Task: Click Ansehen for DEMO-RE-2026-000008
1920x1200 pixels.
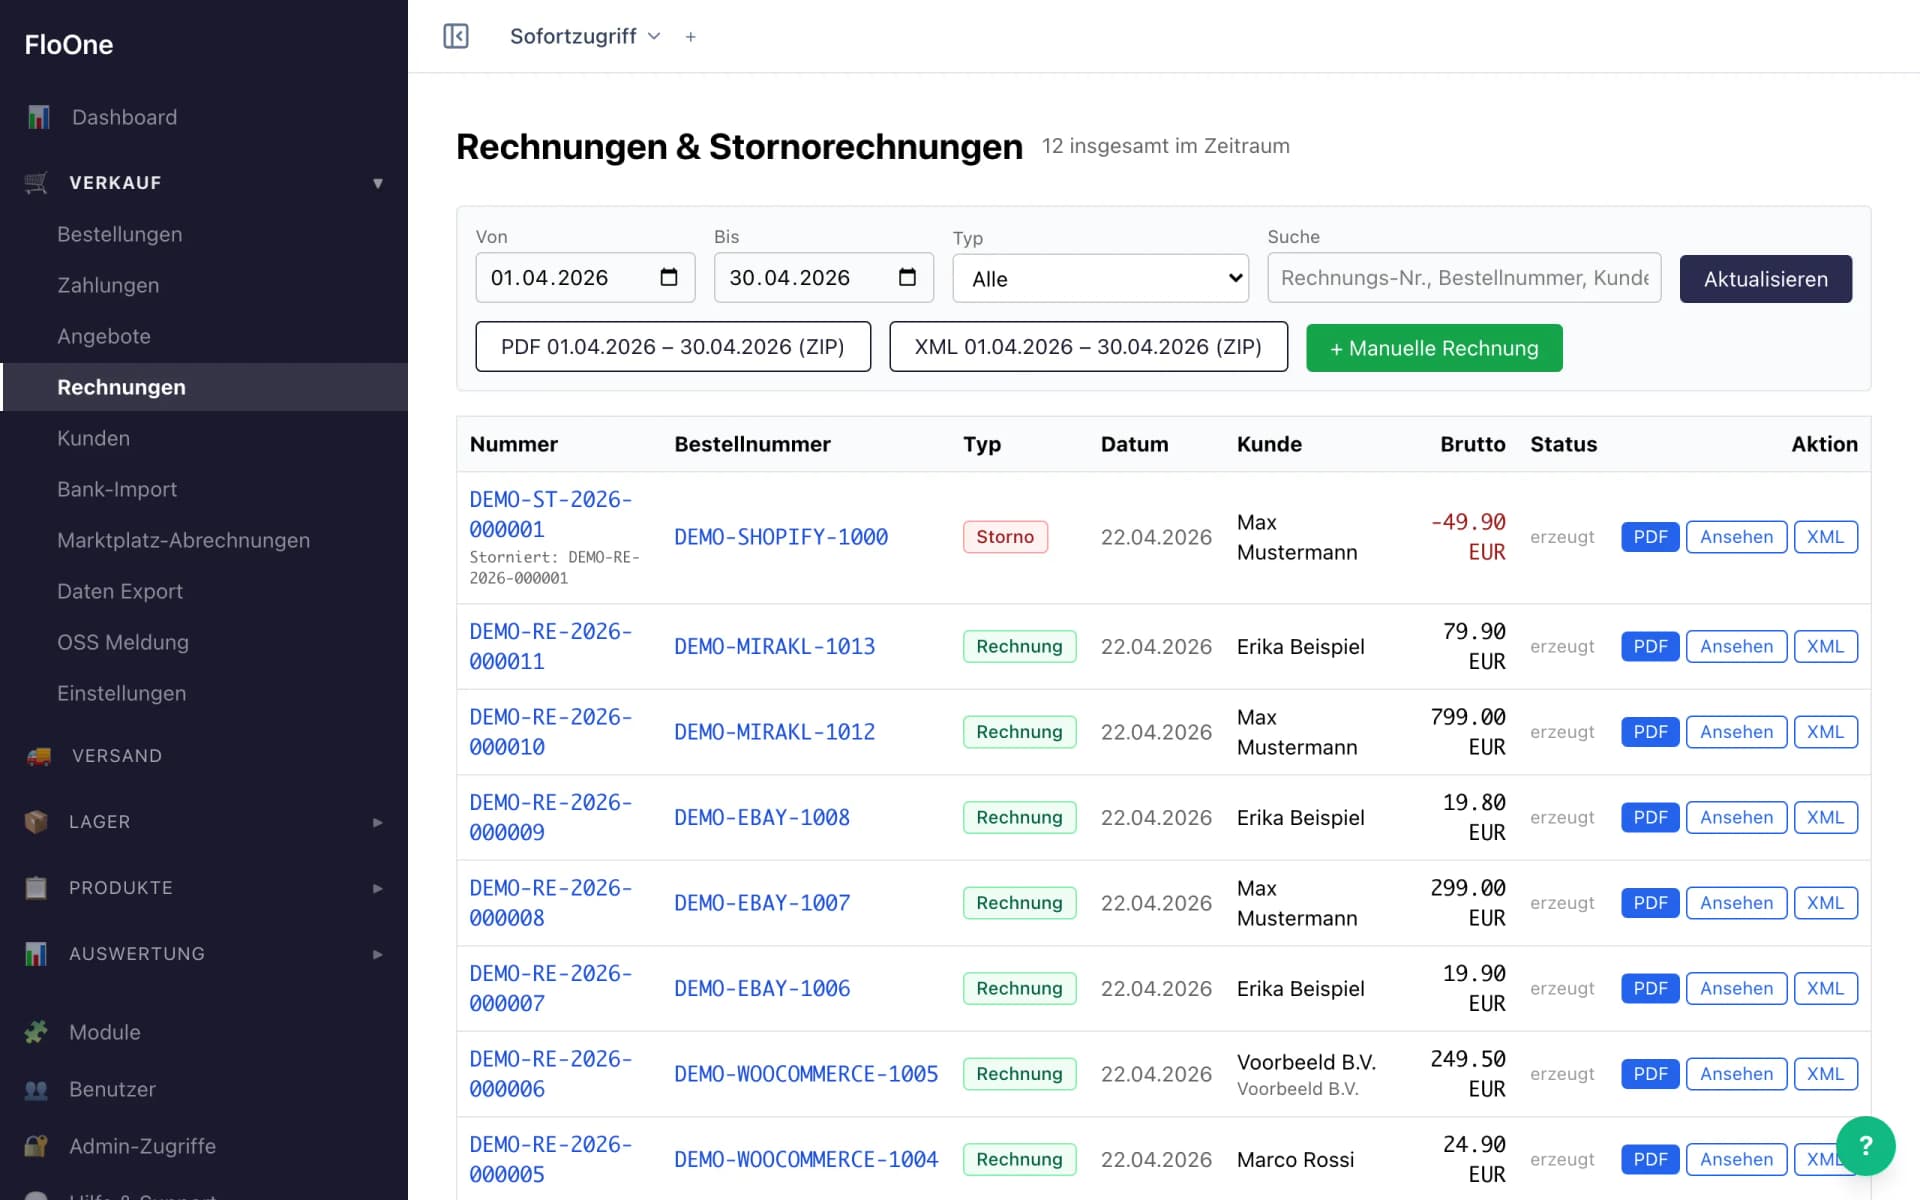Action: click(1736, 903)
